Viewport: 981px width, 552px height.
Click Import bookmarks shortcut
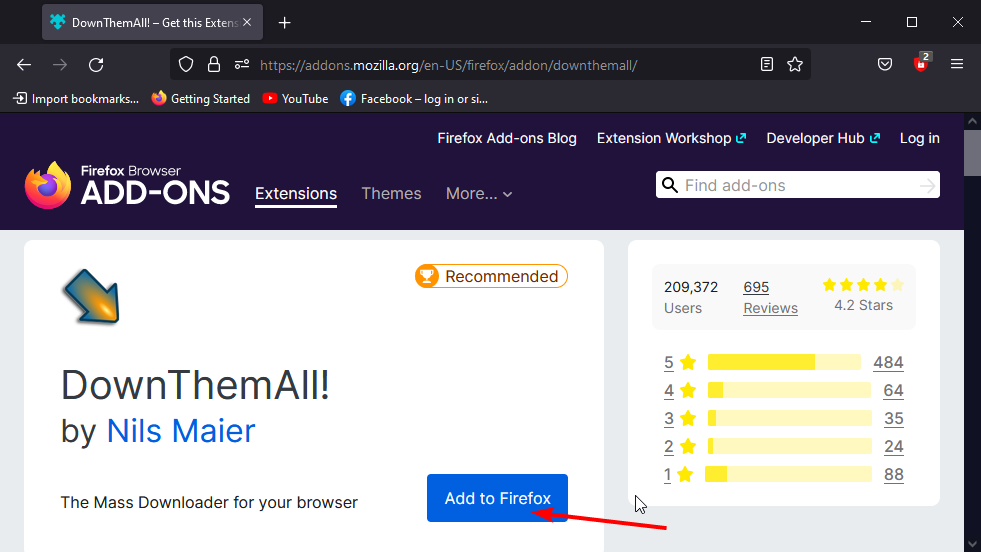[76, 99]
